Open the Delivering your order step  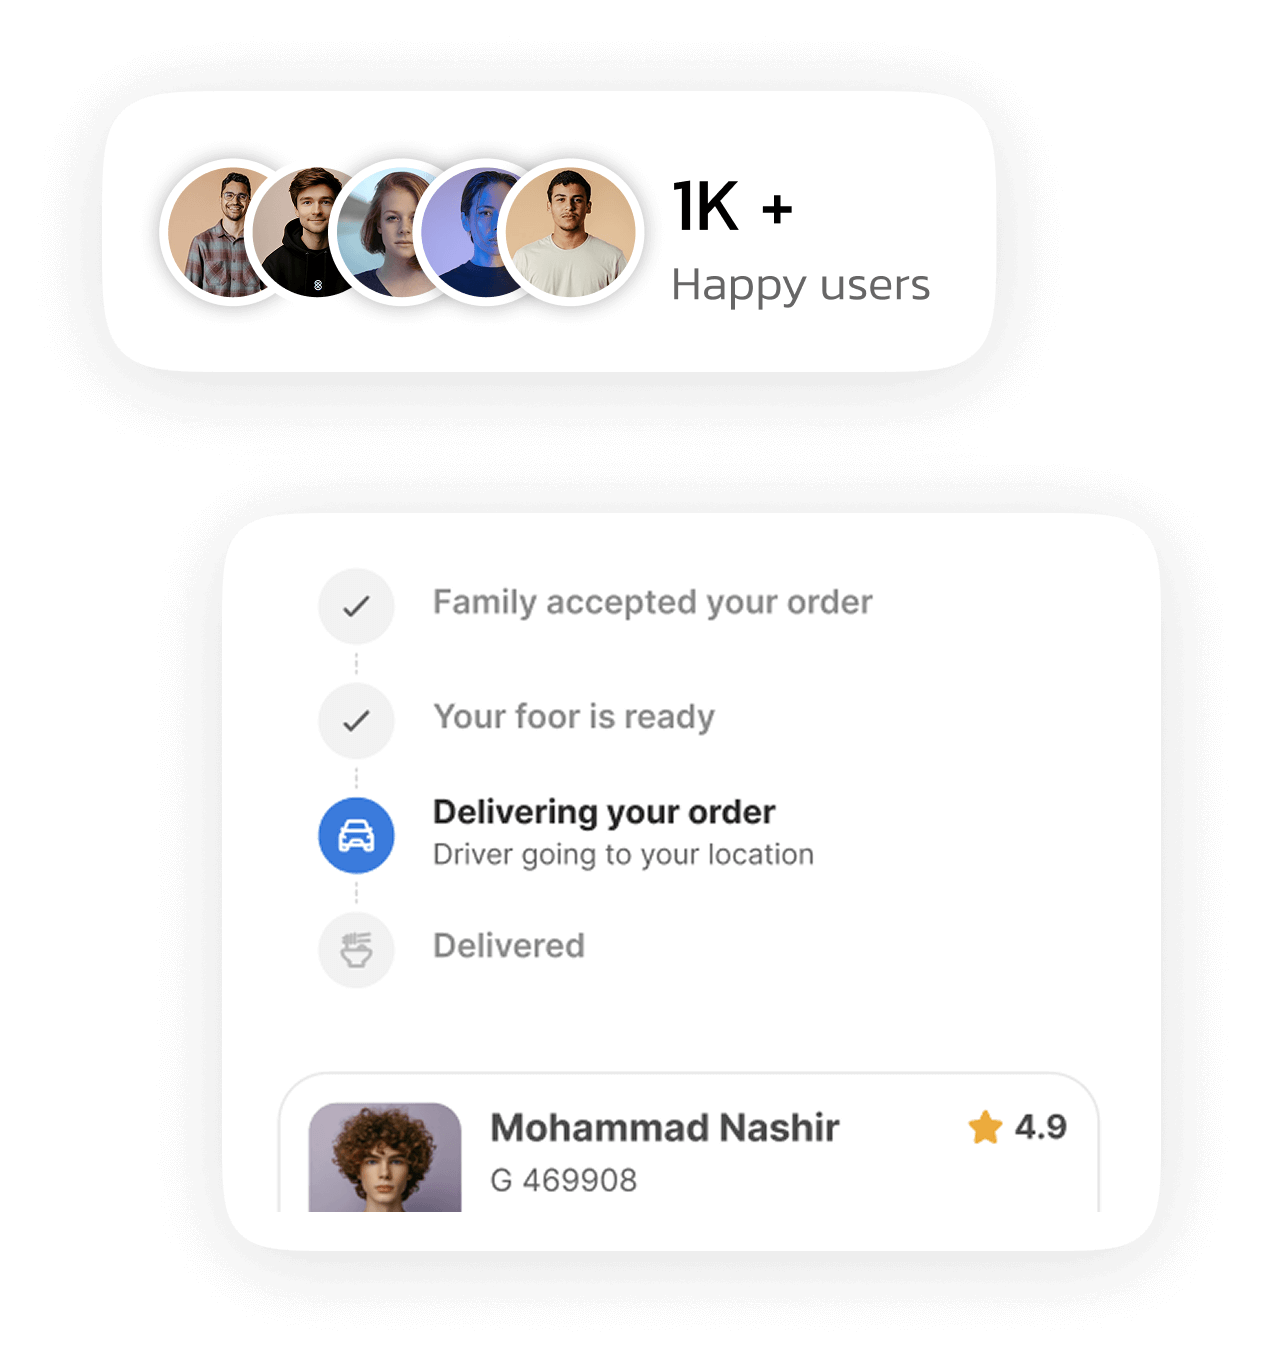(604, 812)
